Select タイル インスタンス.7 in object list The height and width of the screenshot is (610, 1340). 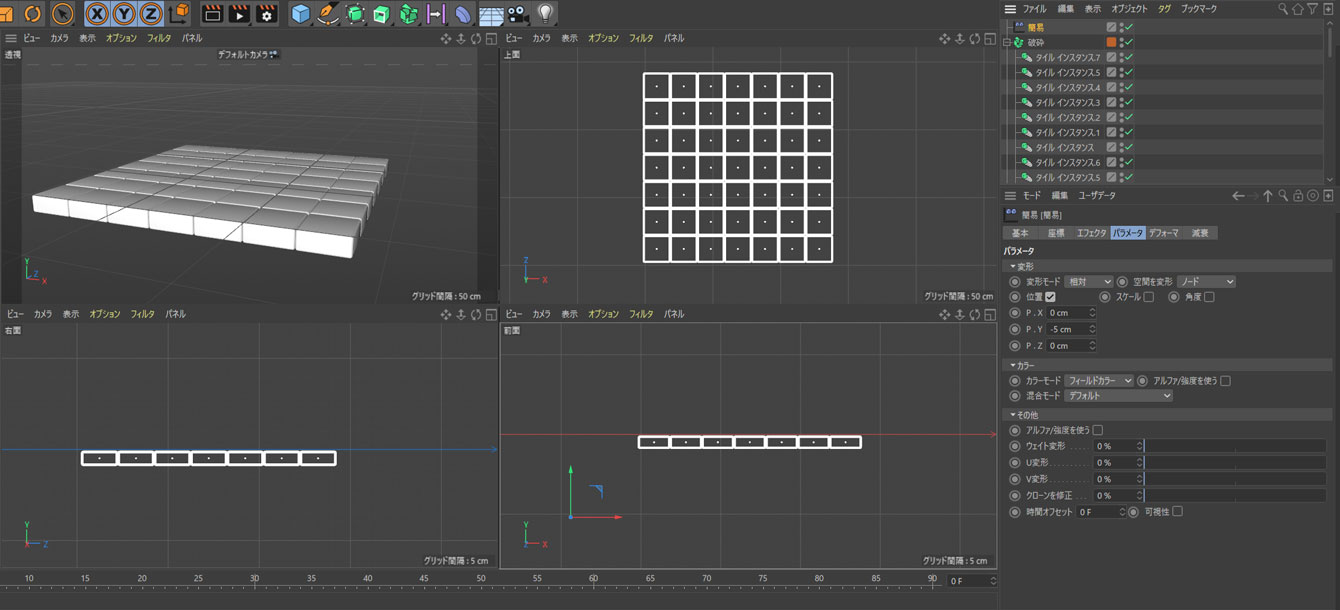[1067, 58]
